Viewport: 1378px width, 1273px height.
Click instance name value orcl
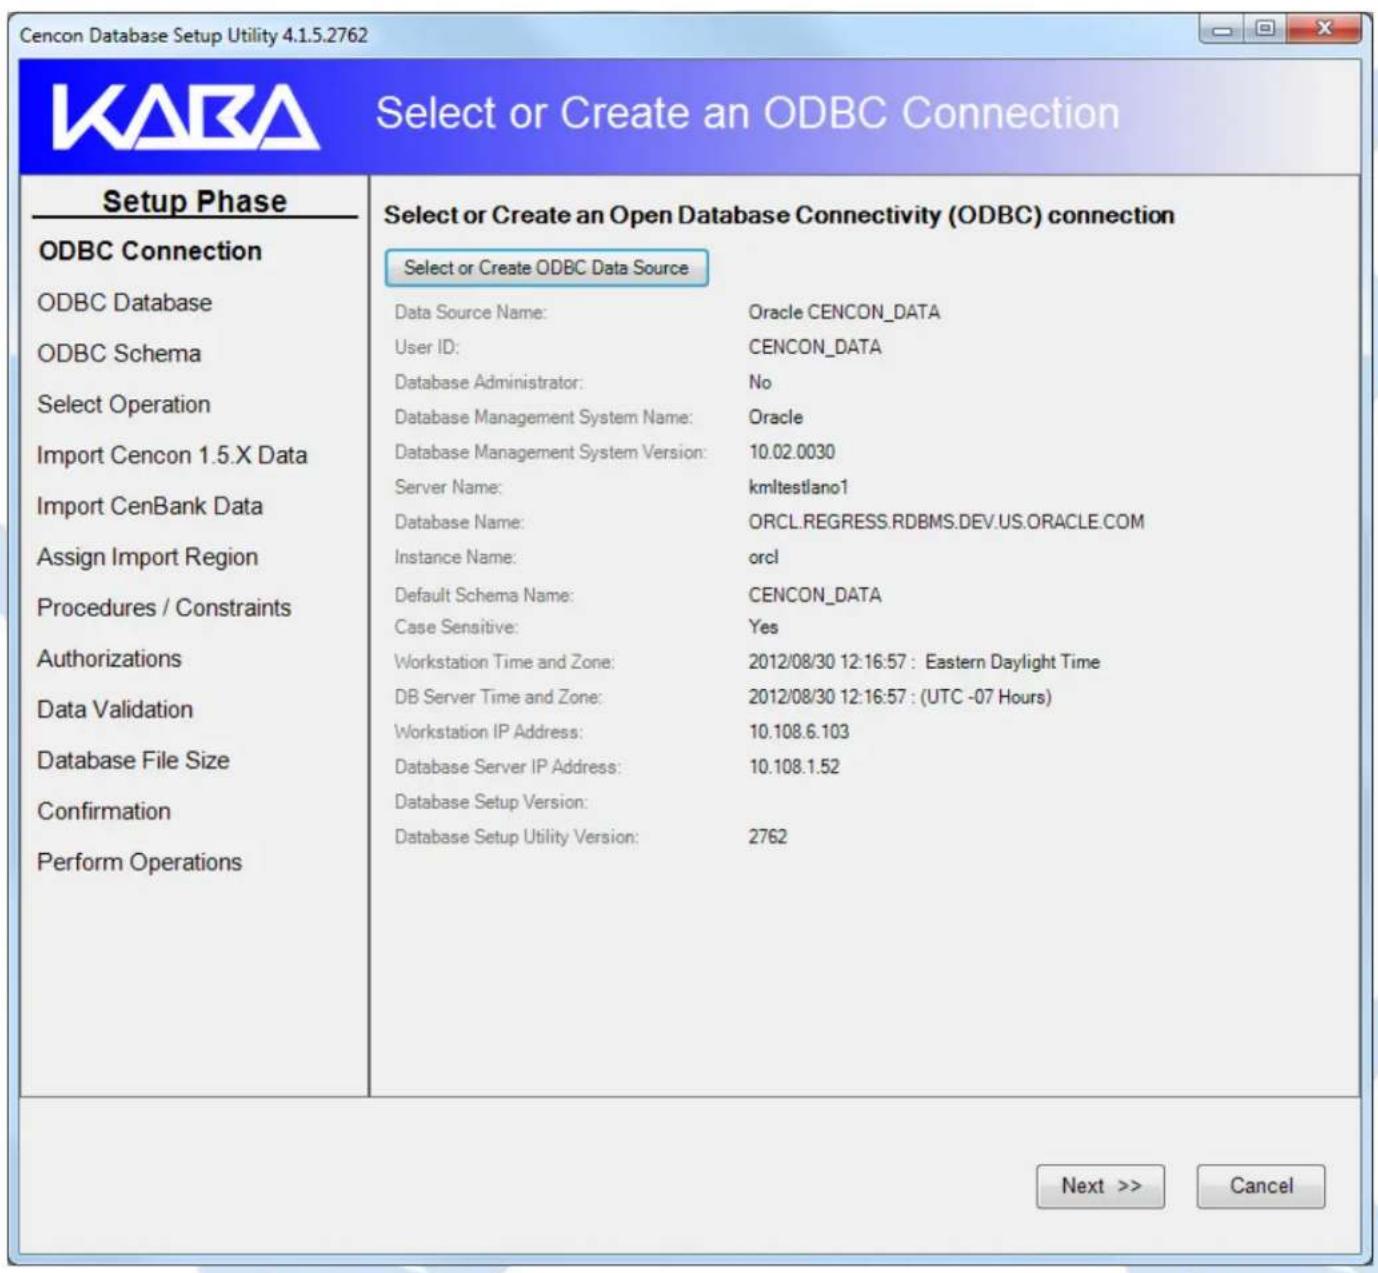763,557
